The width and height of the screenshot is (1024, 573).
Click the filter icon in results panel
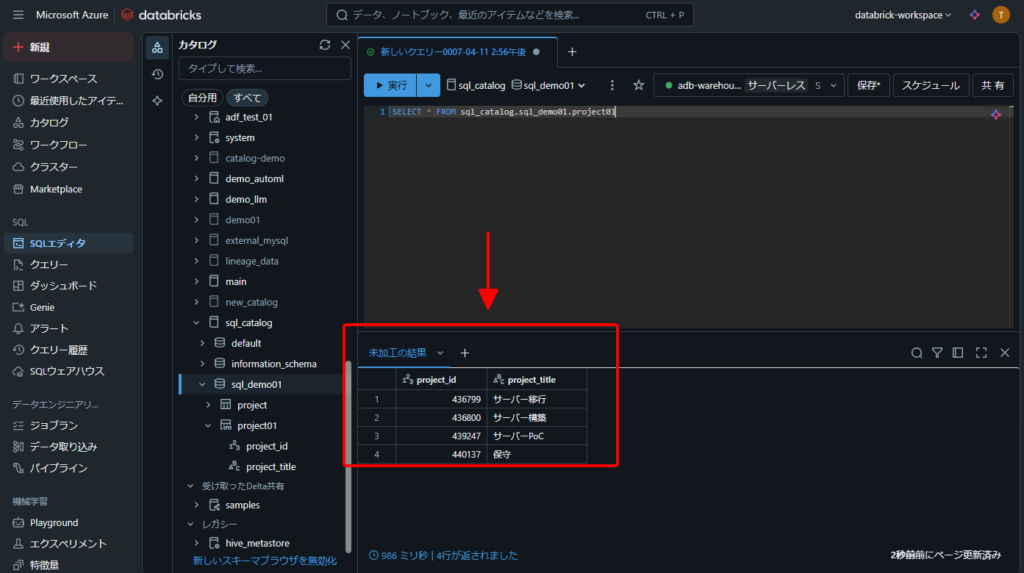pos(937,353)
